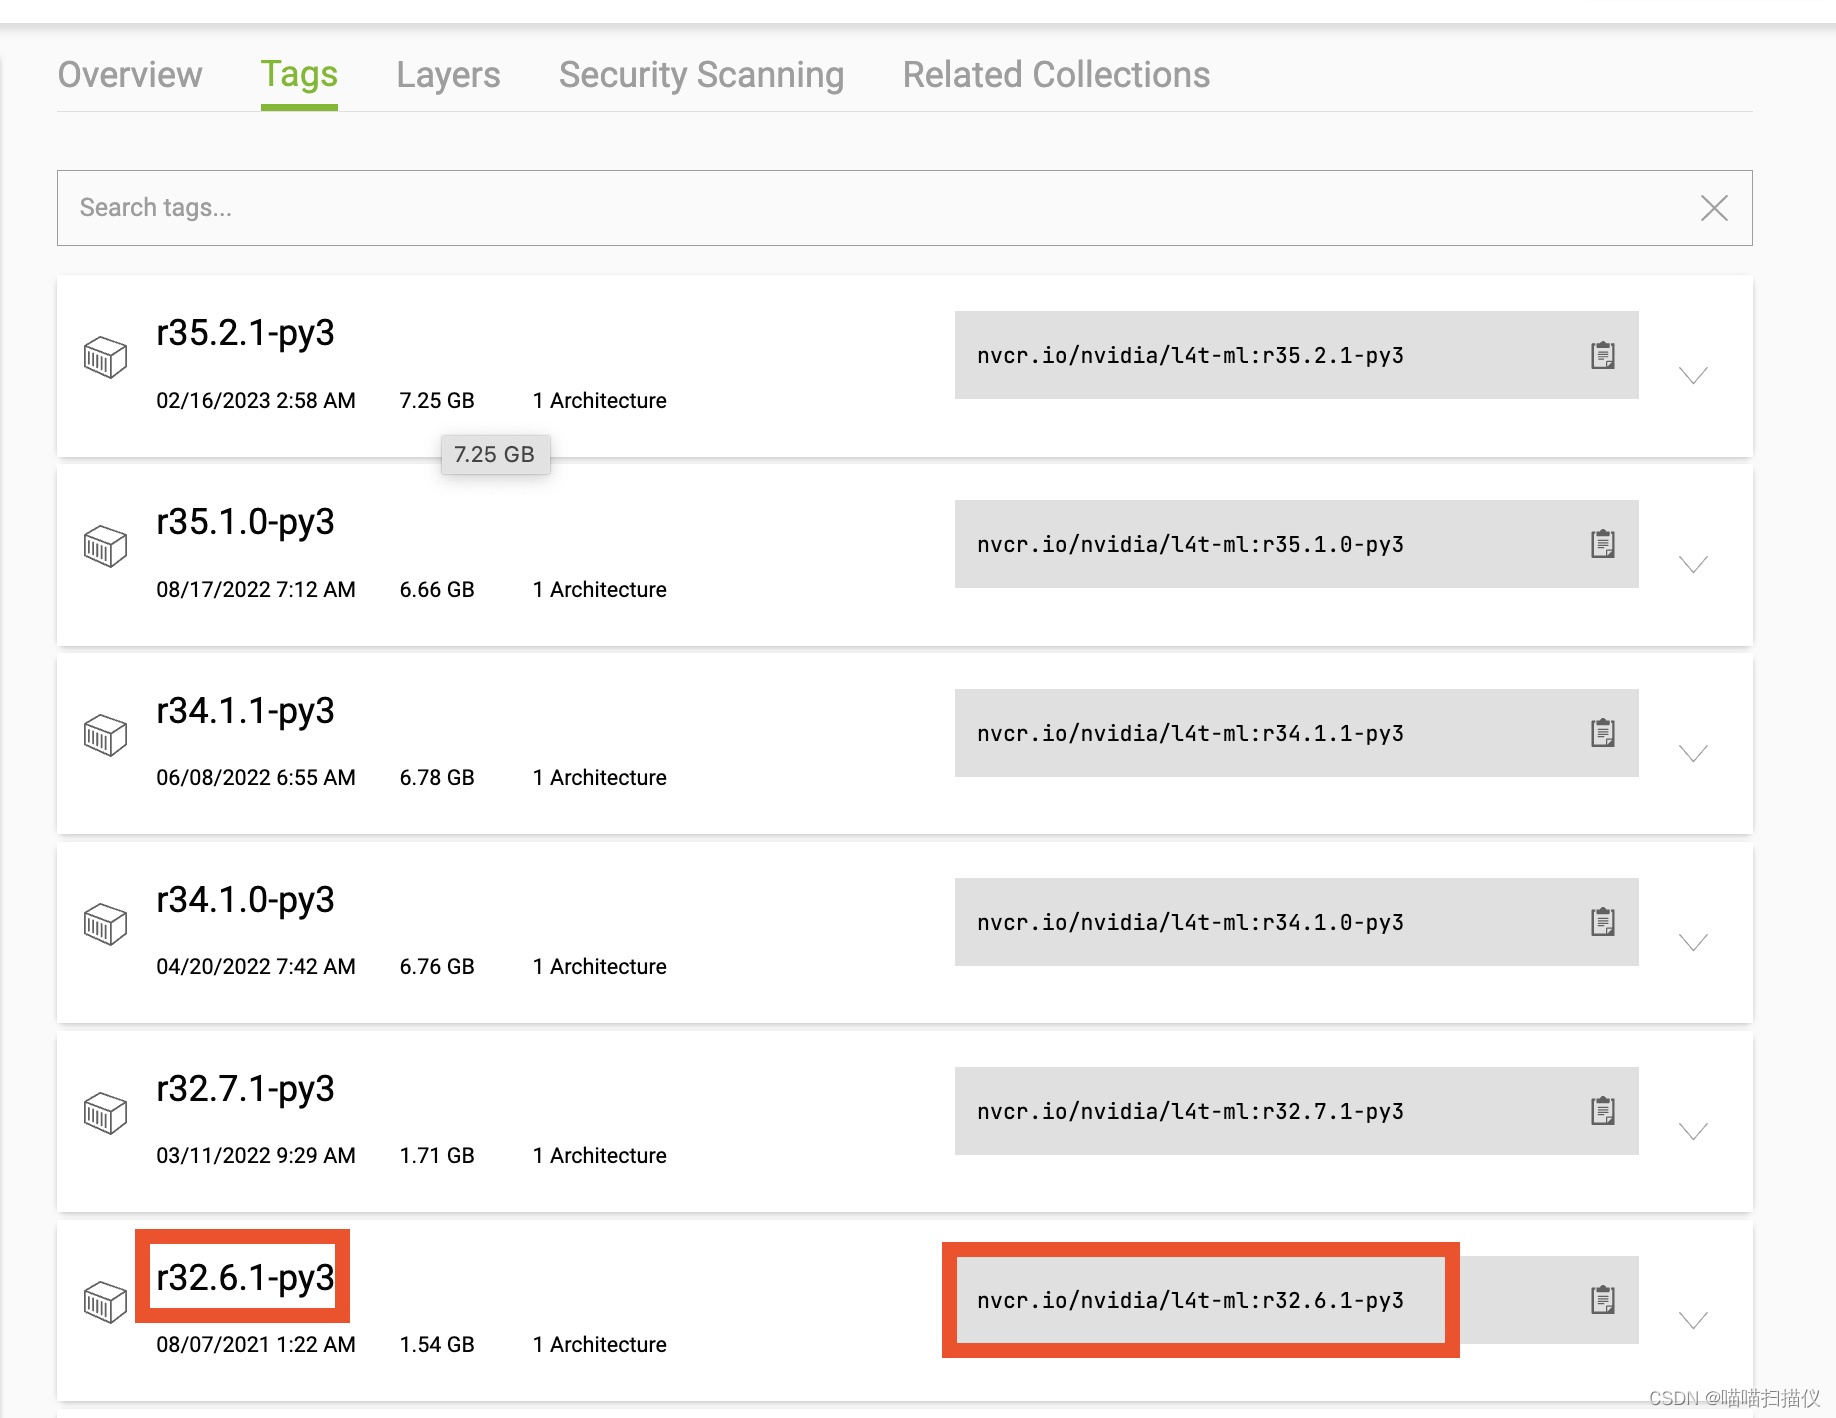
Task: Click the date 04/20/2022 7:42 AM
Action: point(256,966)
